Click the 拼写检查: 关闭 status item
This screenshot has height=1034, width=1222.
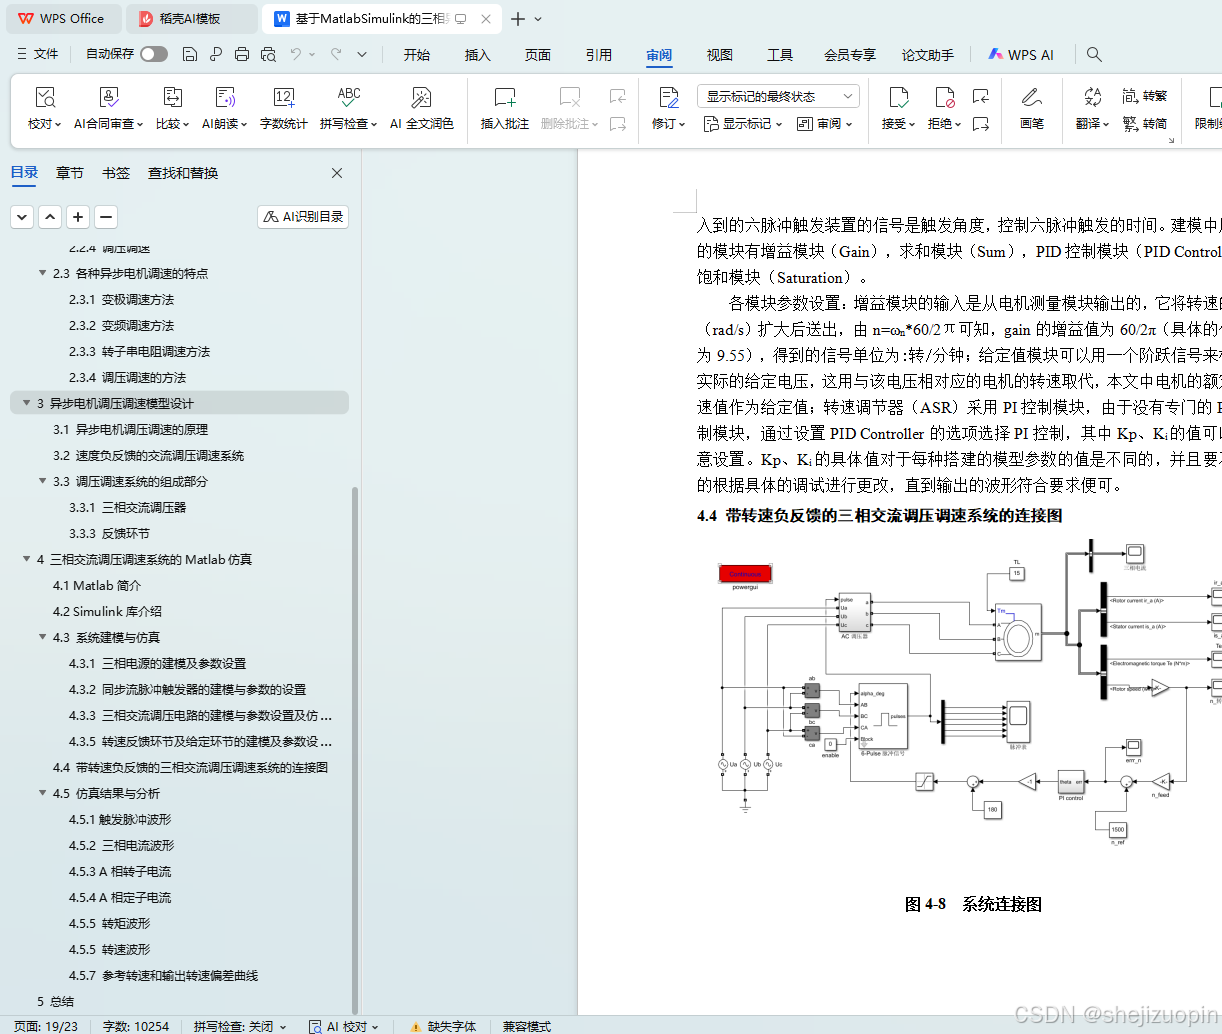tap(239, 1026)
